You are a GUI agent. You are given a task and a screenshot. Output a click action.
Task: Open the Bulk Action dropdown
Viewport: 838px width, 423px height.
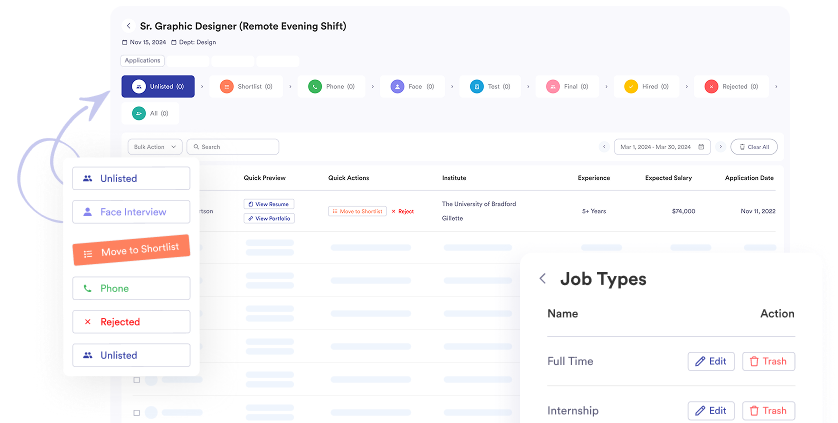click(x=155, y=147)
